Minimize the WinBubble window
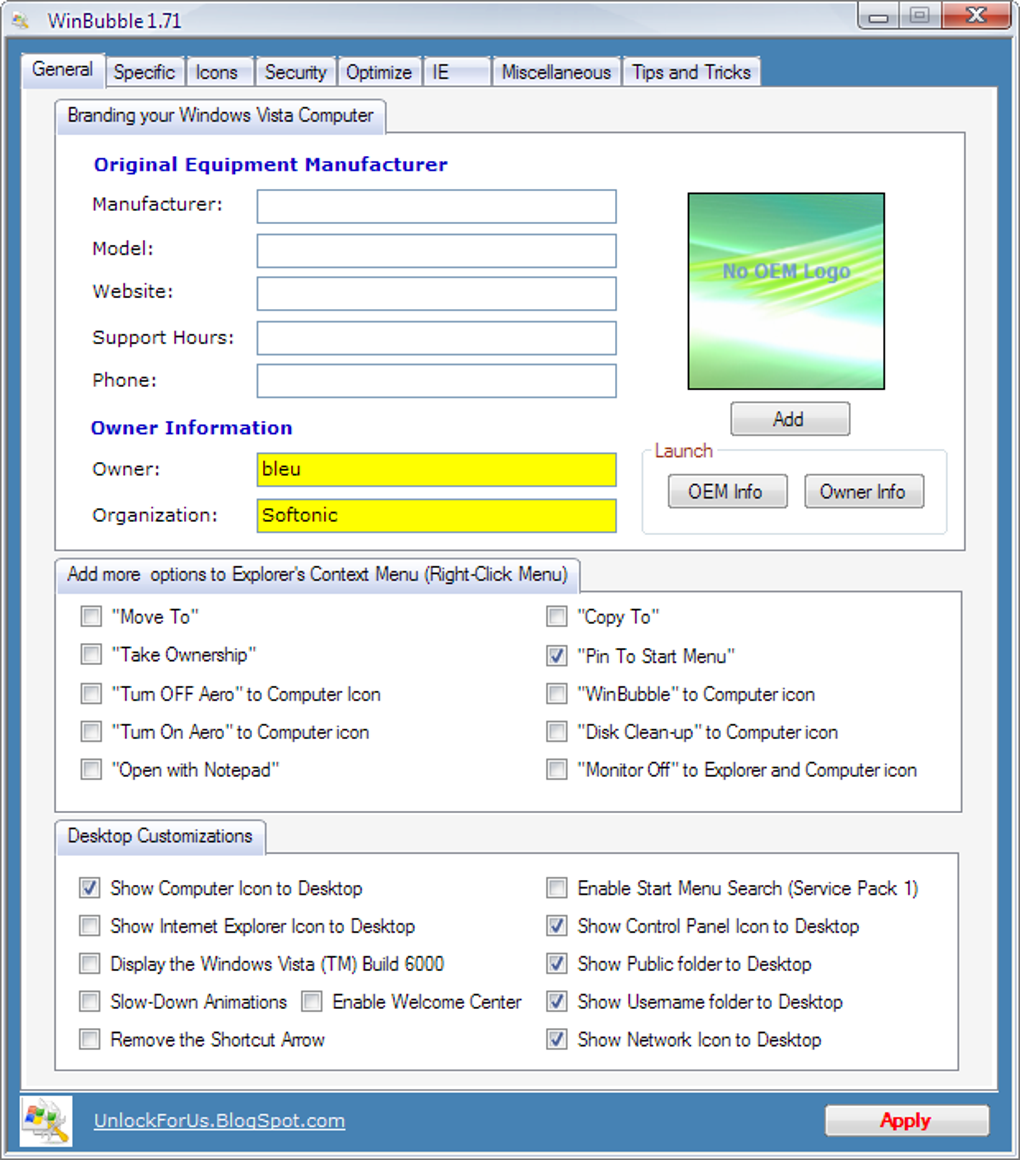Image resolution: width=1020 pixels, height=1160 pixels. coord(879,16)
